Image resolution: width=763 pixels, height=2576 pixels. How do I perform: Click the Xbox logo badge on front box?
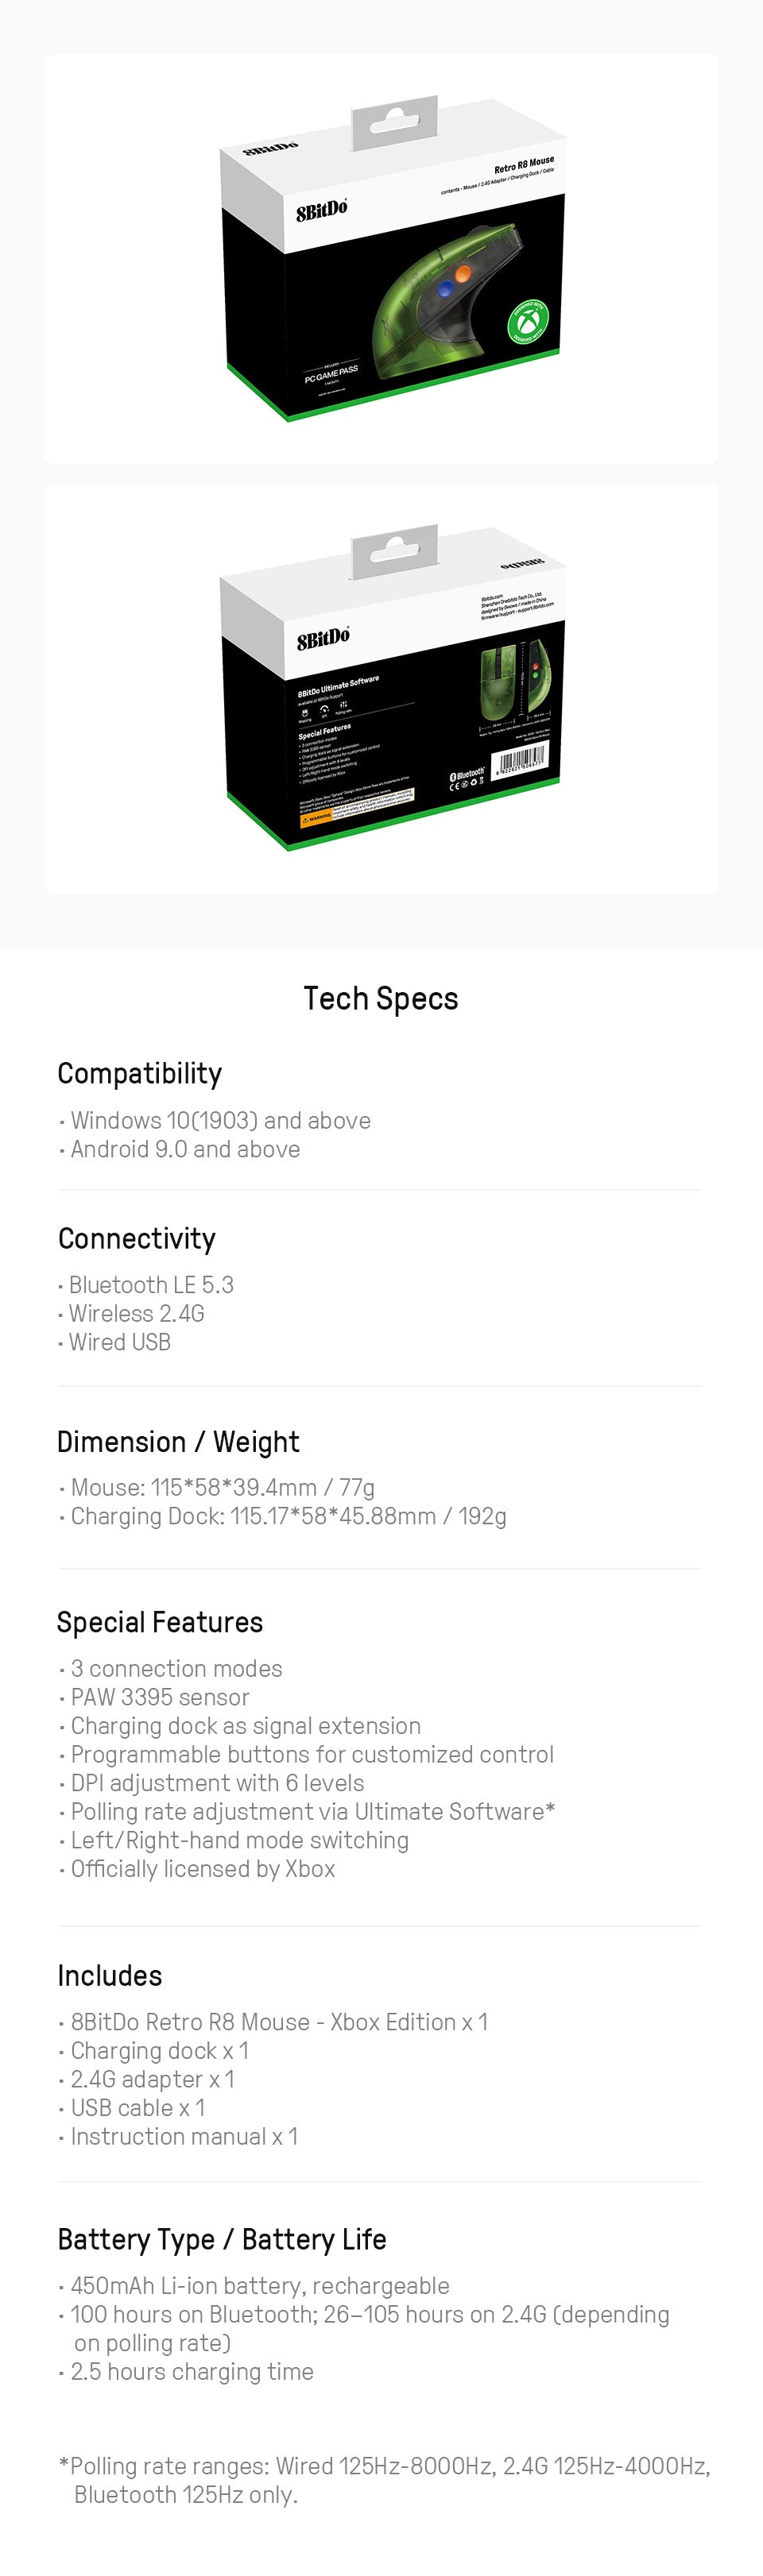point(527,321)
